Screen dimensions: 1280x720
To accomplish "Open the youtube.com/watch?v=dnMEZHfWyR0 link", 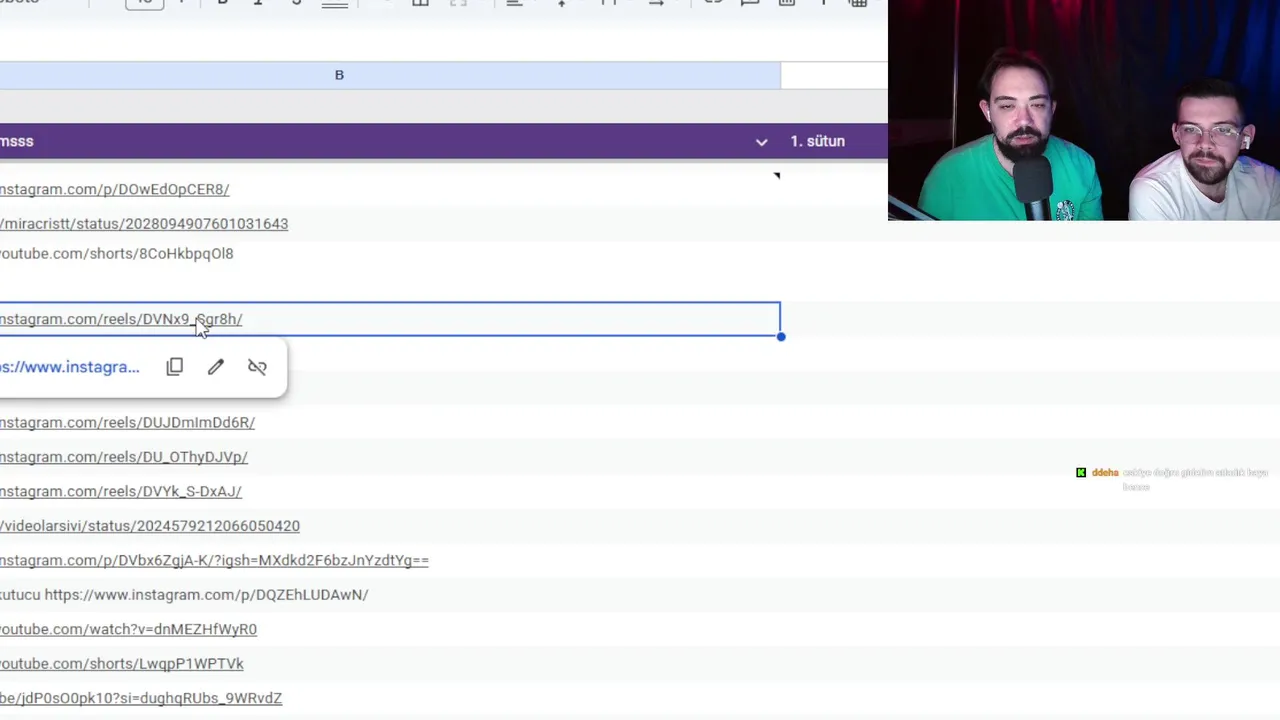I will (x=128, y=629).
